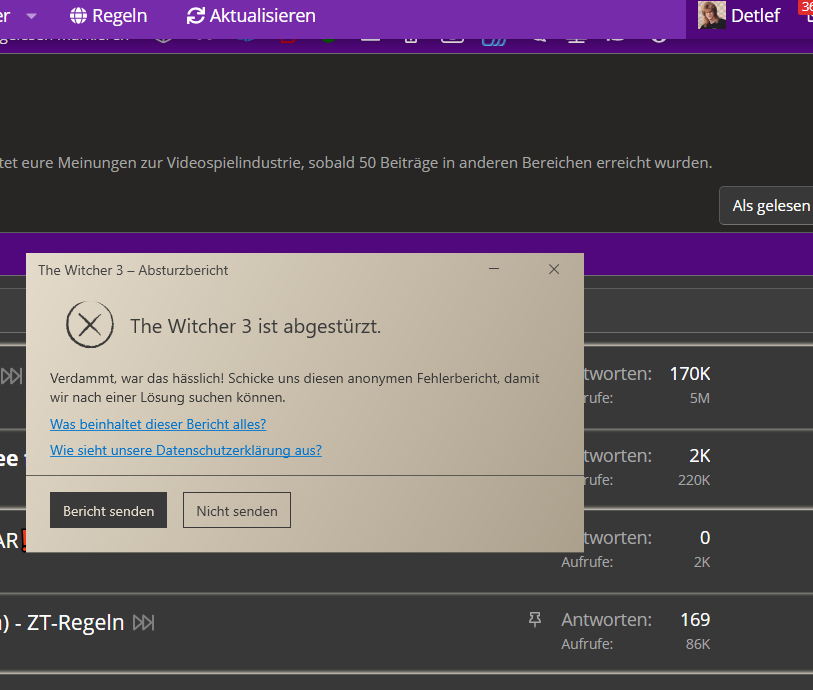Click fast-forward icon on the first thread row

click(11, 376)
